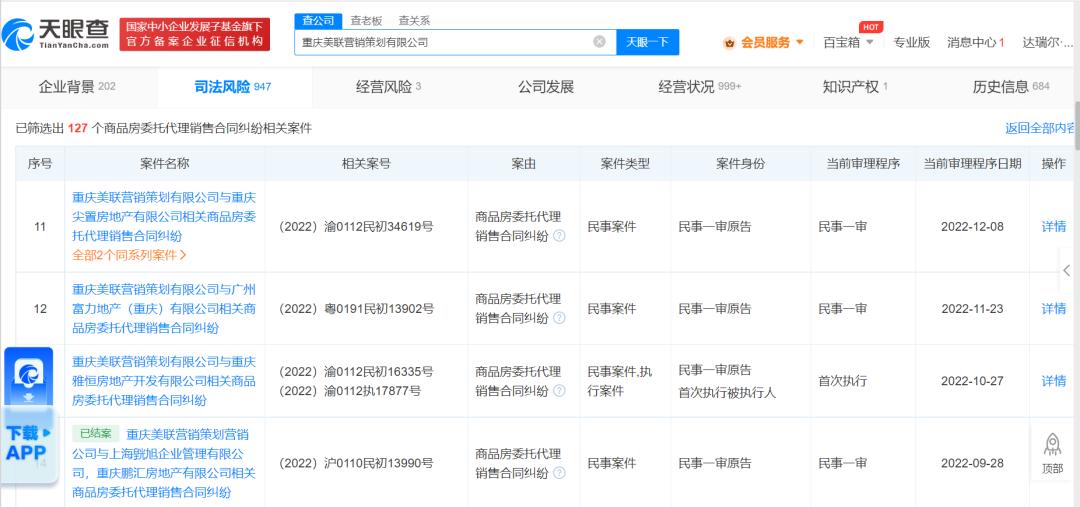This screenshot has height=507, width=1080.
Task: Click the official credit agency red banner
Action: [195, 34]
